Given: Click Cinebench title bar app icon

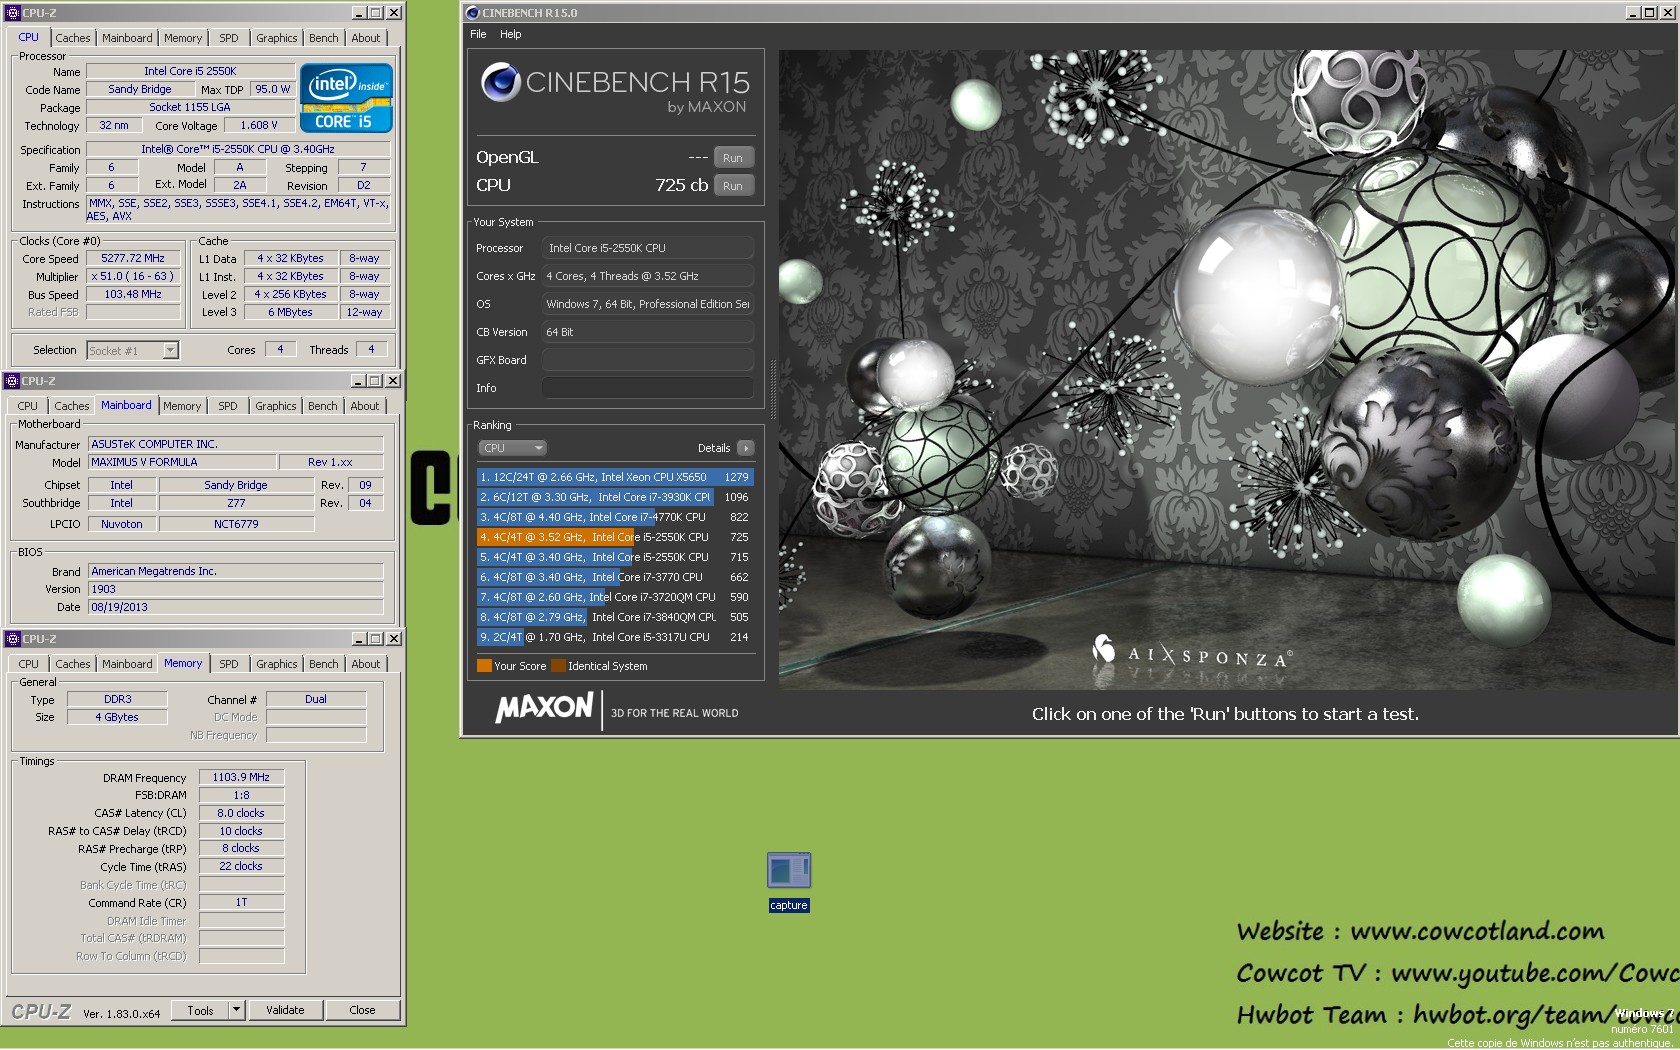Looking at the screenshot, I should (x=473, y=13).
